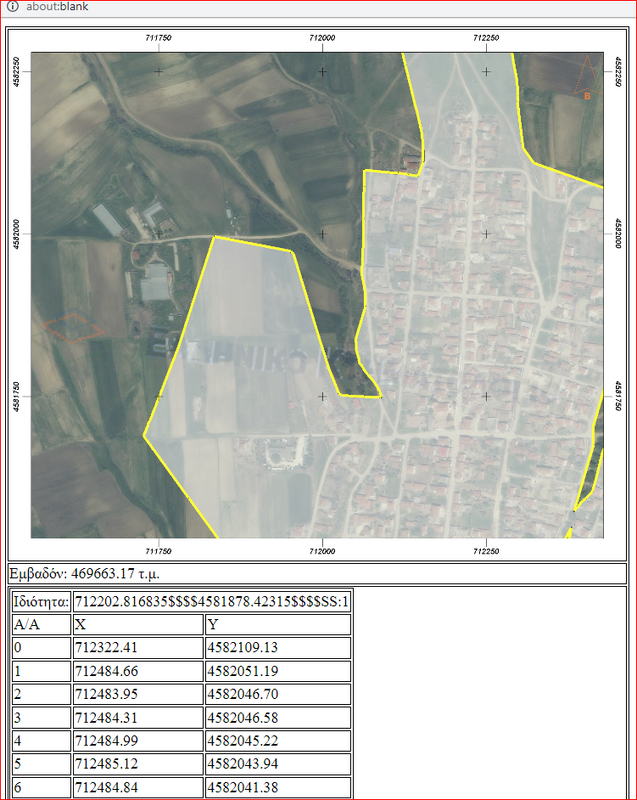Click the 711750 label on top axis
Screen dimensions: 637x800
point(158,38)
